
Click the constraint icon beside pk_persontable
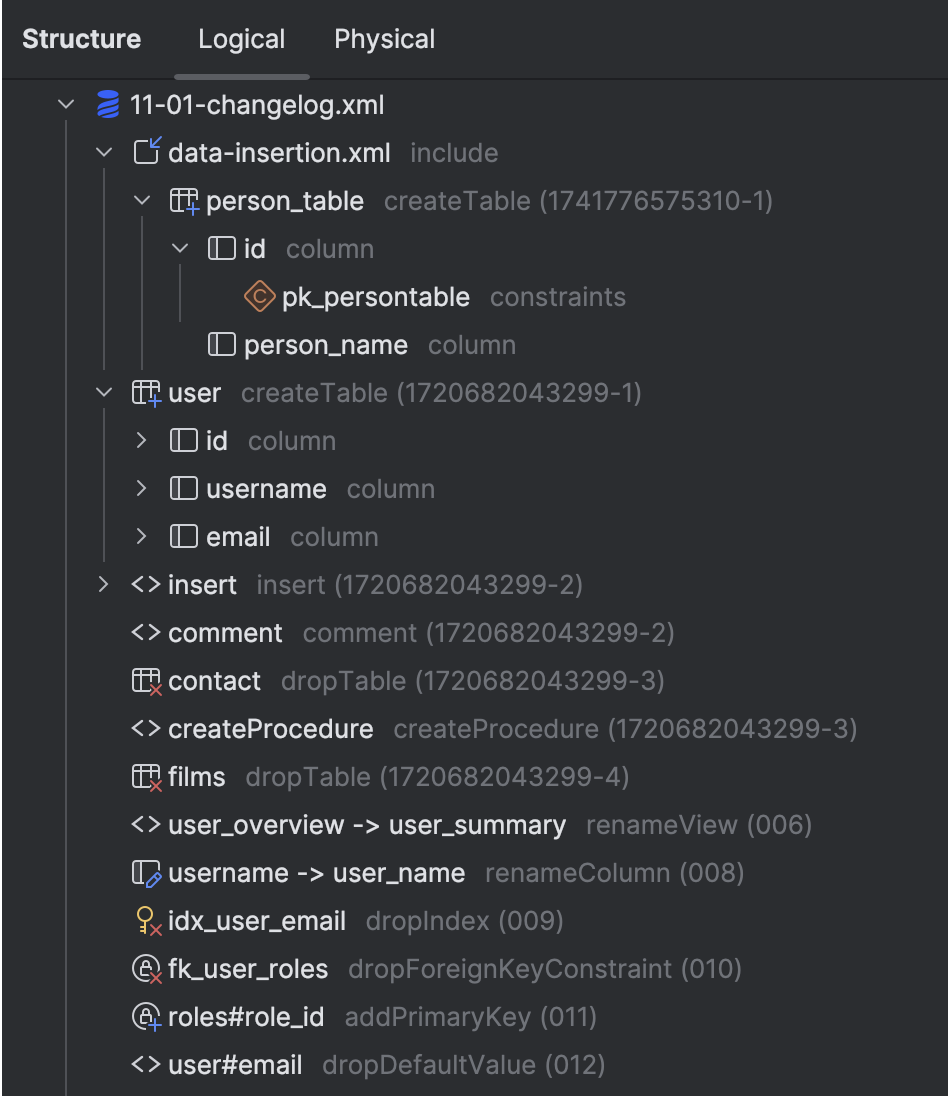click(259, 296)
